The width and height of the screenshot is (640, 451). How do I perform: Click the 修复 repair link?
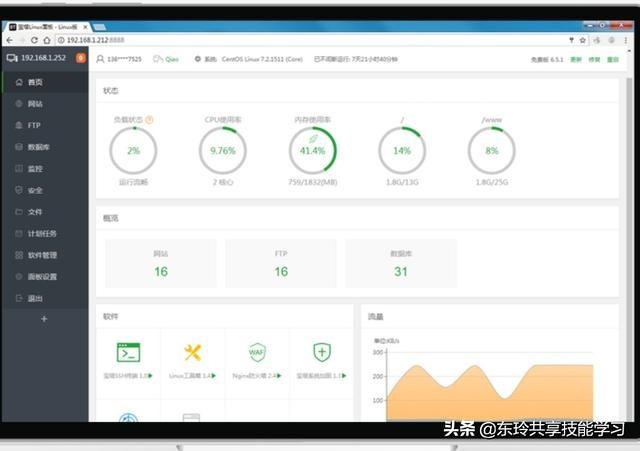[x=594, y=60]
